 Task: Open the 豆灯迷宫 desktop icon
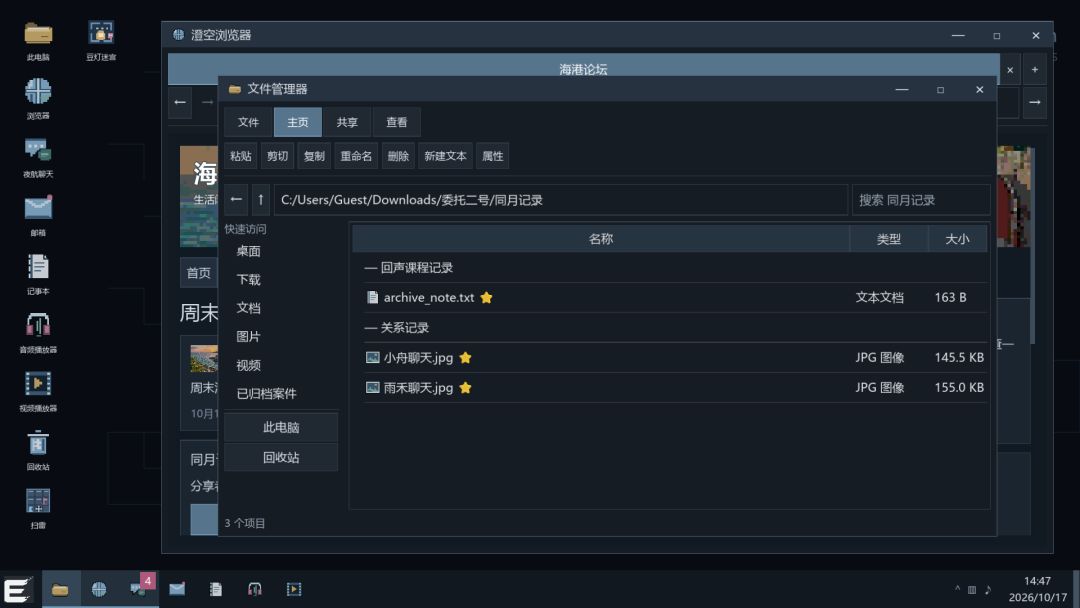click(x=101, y=41)
